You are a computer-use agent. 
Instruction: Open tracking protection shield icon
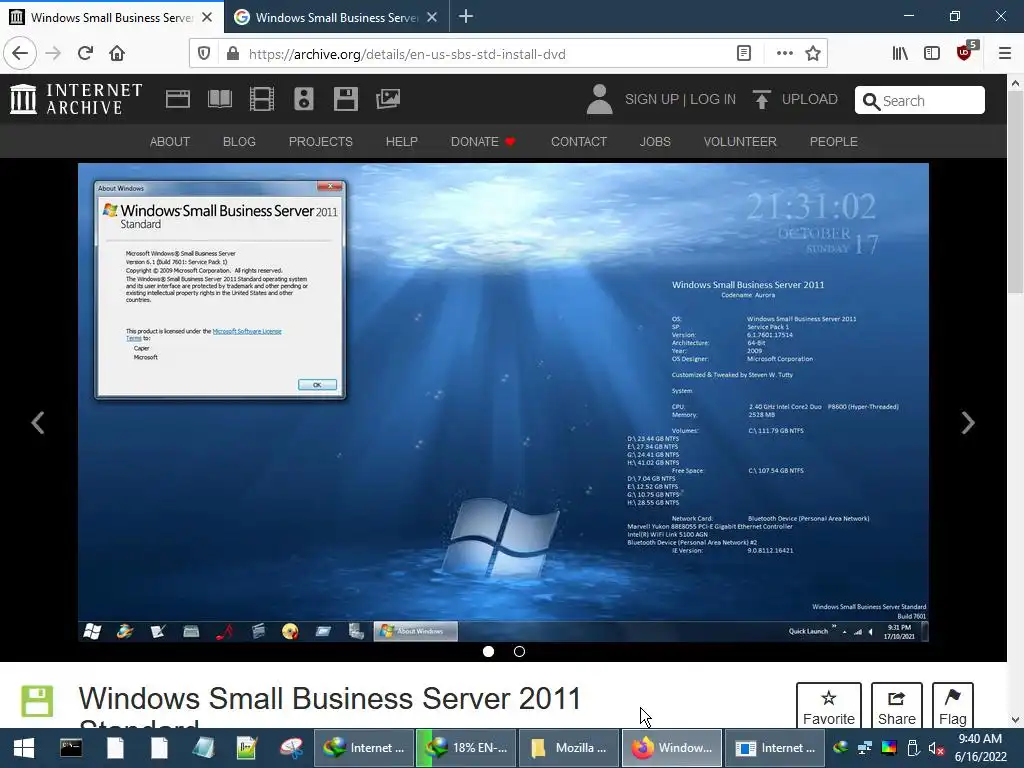click(x=204, y=54)
